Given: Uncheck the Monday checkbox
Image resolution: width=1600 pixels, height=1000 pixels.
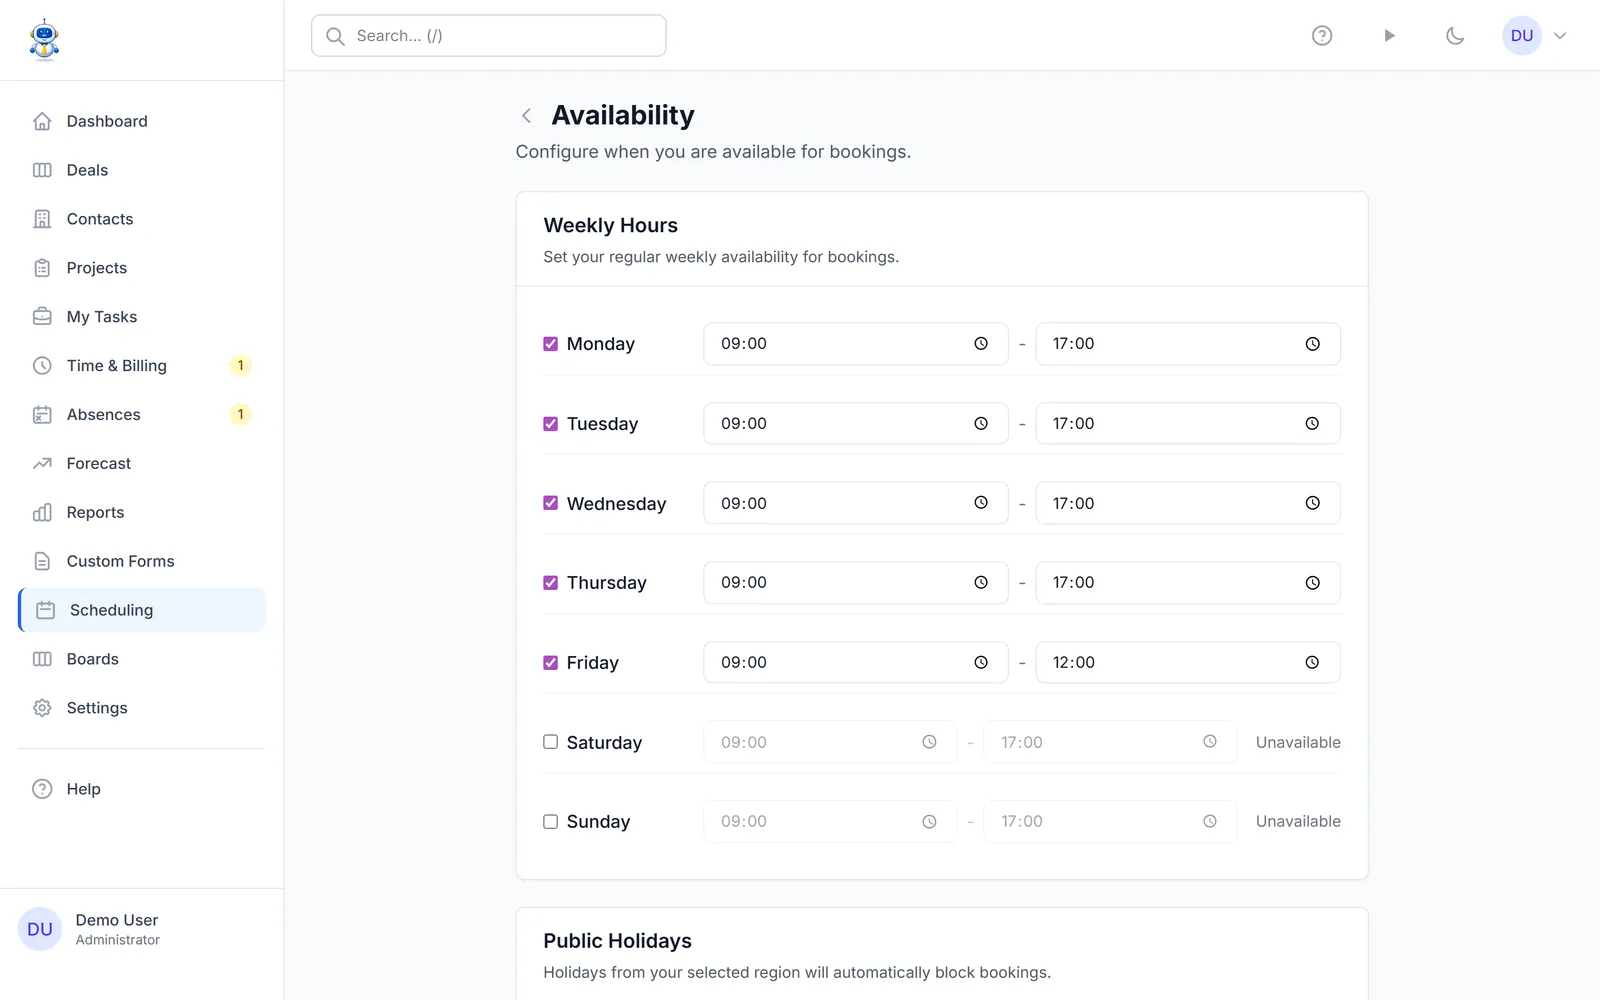Looking at the screenshot, I should pos(550,344).
